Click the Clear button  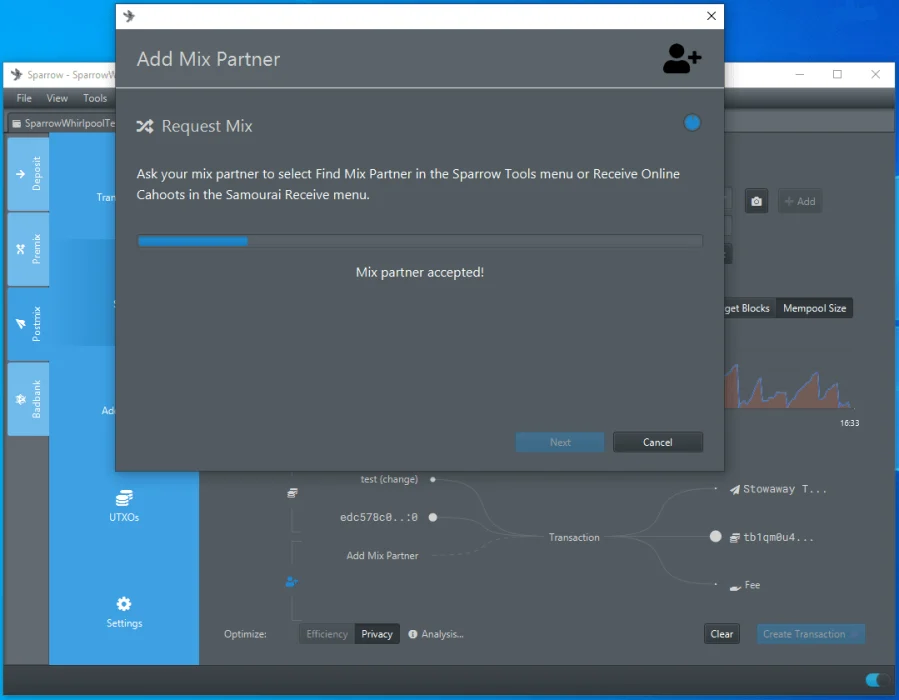[721, 634]
